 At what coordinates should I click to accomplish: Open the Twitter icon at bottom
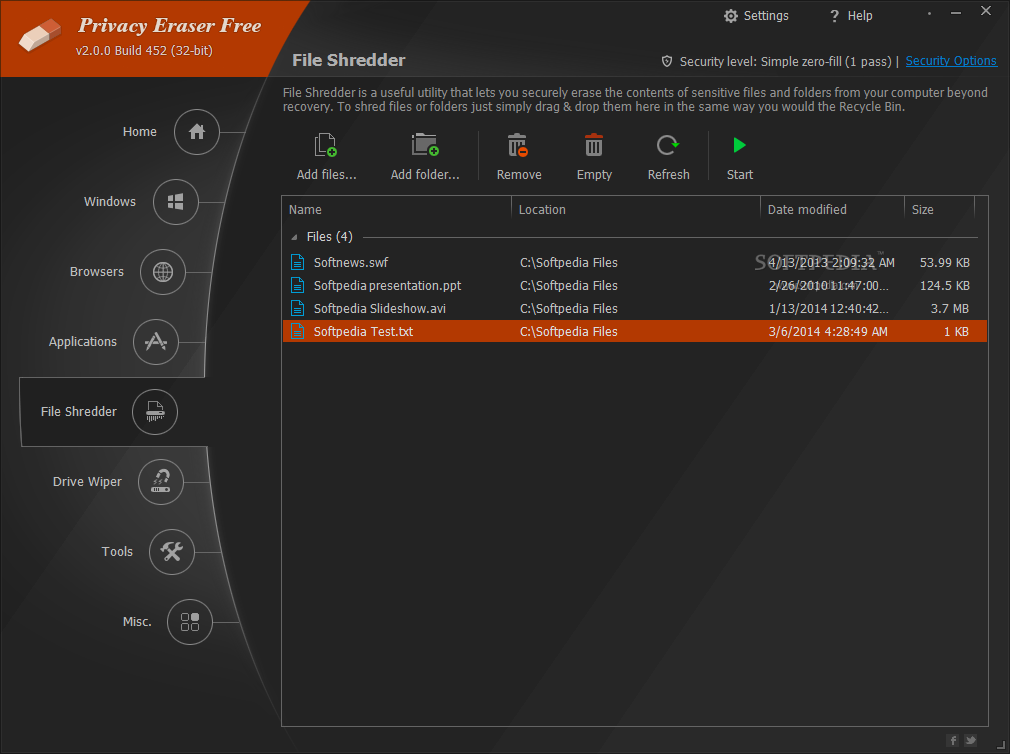pos(971,740)
